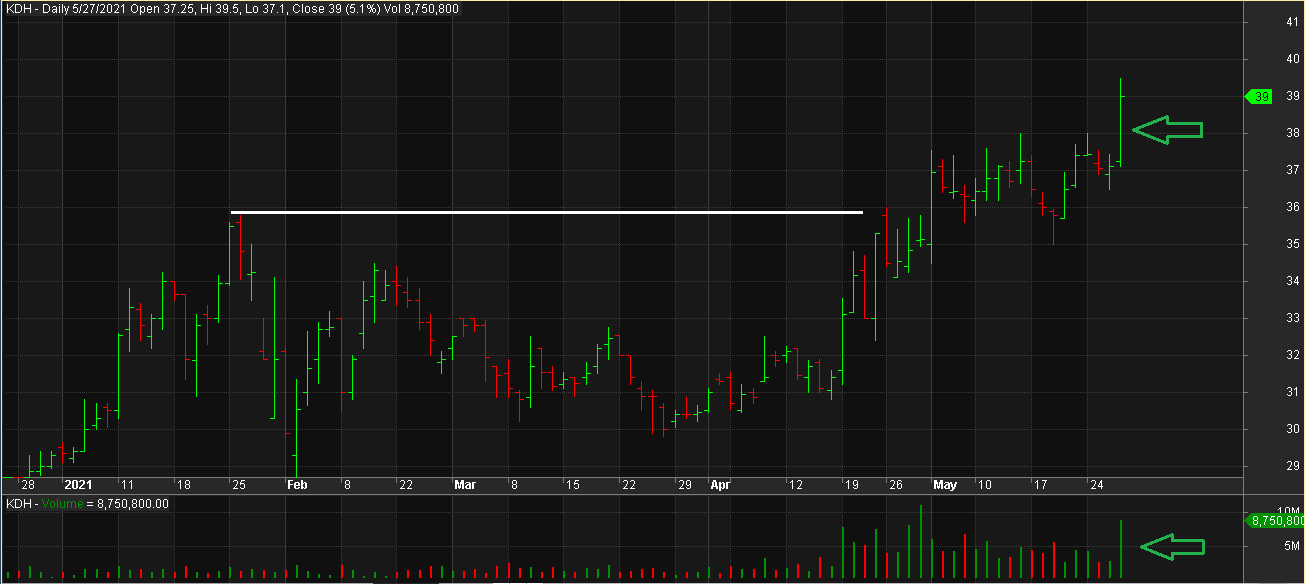The image size is (1305, 584).
Task: Click the 18 date label in January
Action: point(182,485)
